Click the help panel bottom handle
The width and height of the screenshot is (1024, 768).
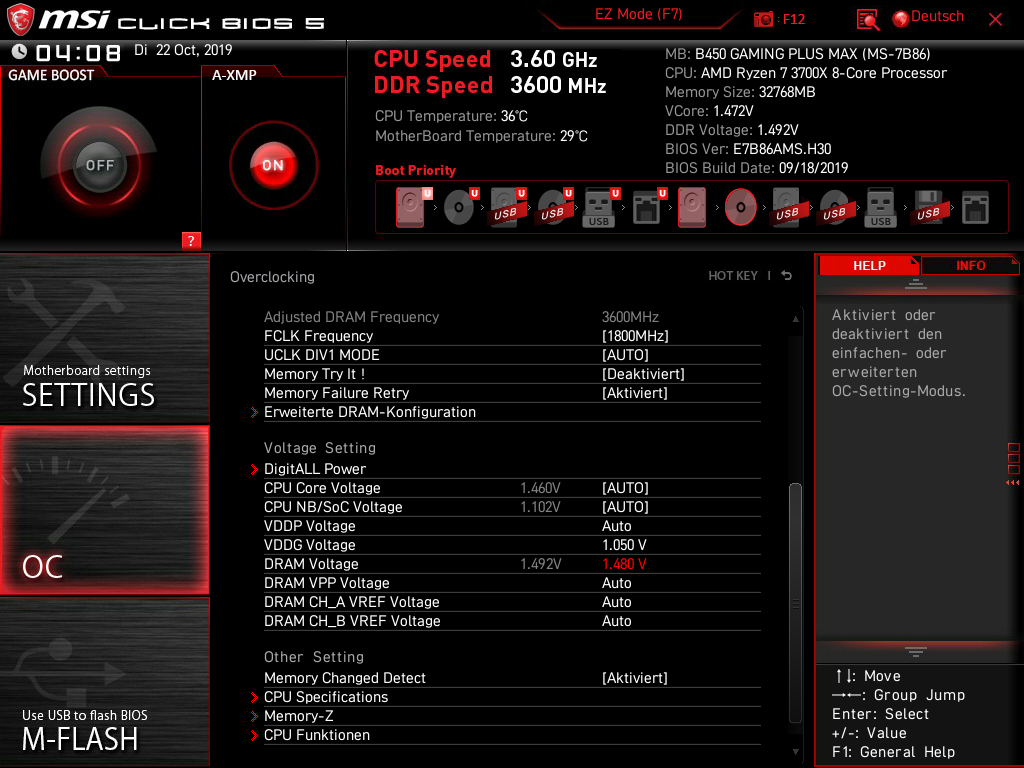[916, 652]
